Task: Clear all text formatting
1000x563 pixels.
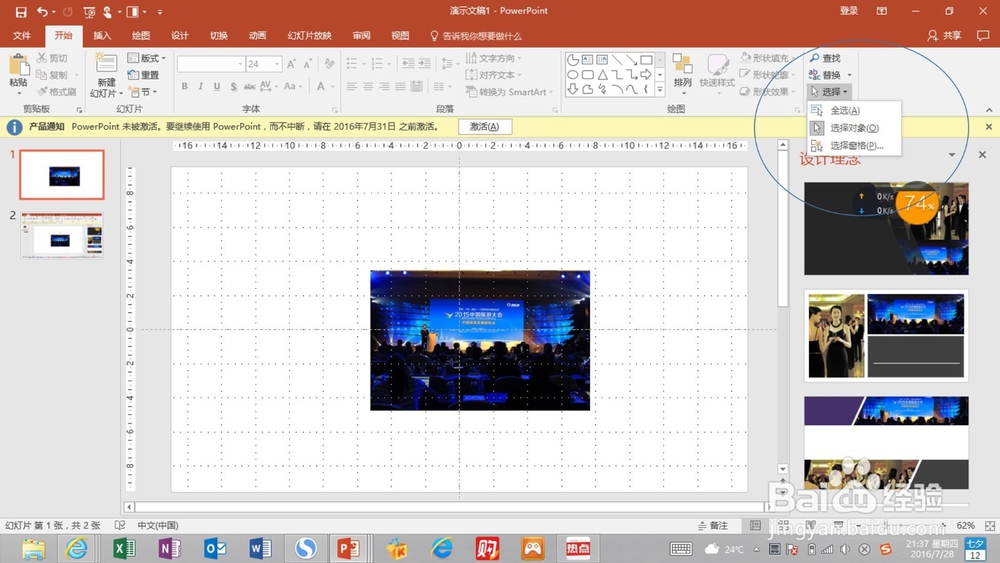Action: click(329, 64)
